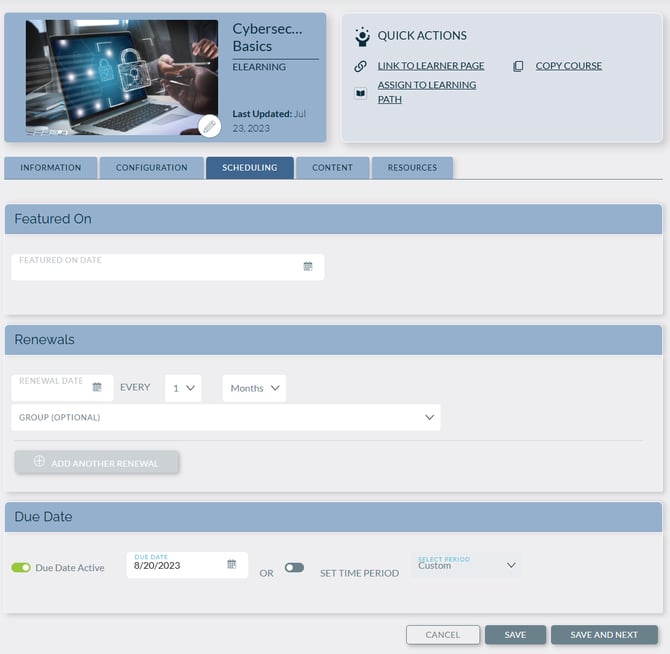Switch to the Configuration tab
This screenshot has width=670, height=654.
pyautogui.click(x=151, y=168)
